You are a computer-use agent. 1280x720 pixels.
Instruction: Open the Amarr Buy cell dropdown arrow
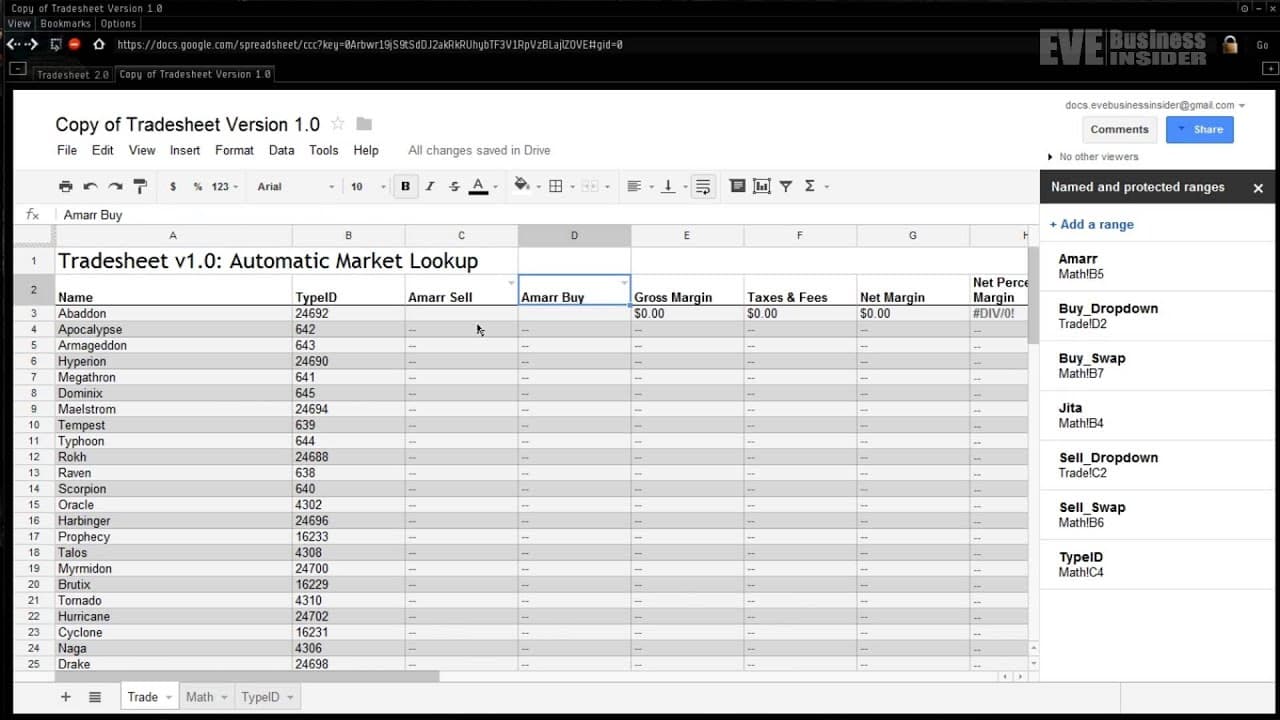[x=624, y=283]
